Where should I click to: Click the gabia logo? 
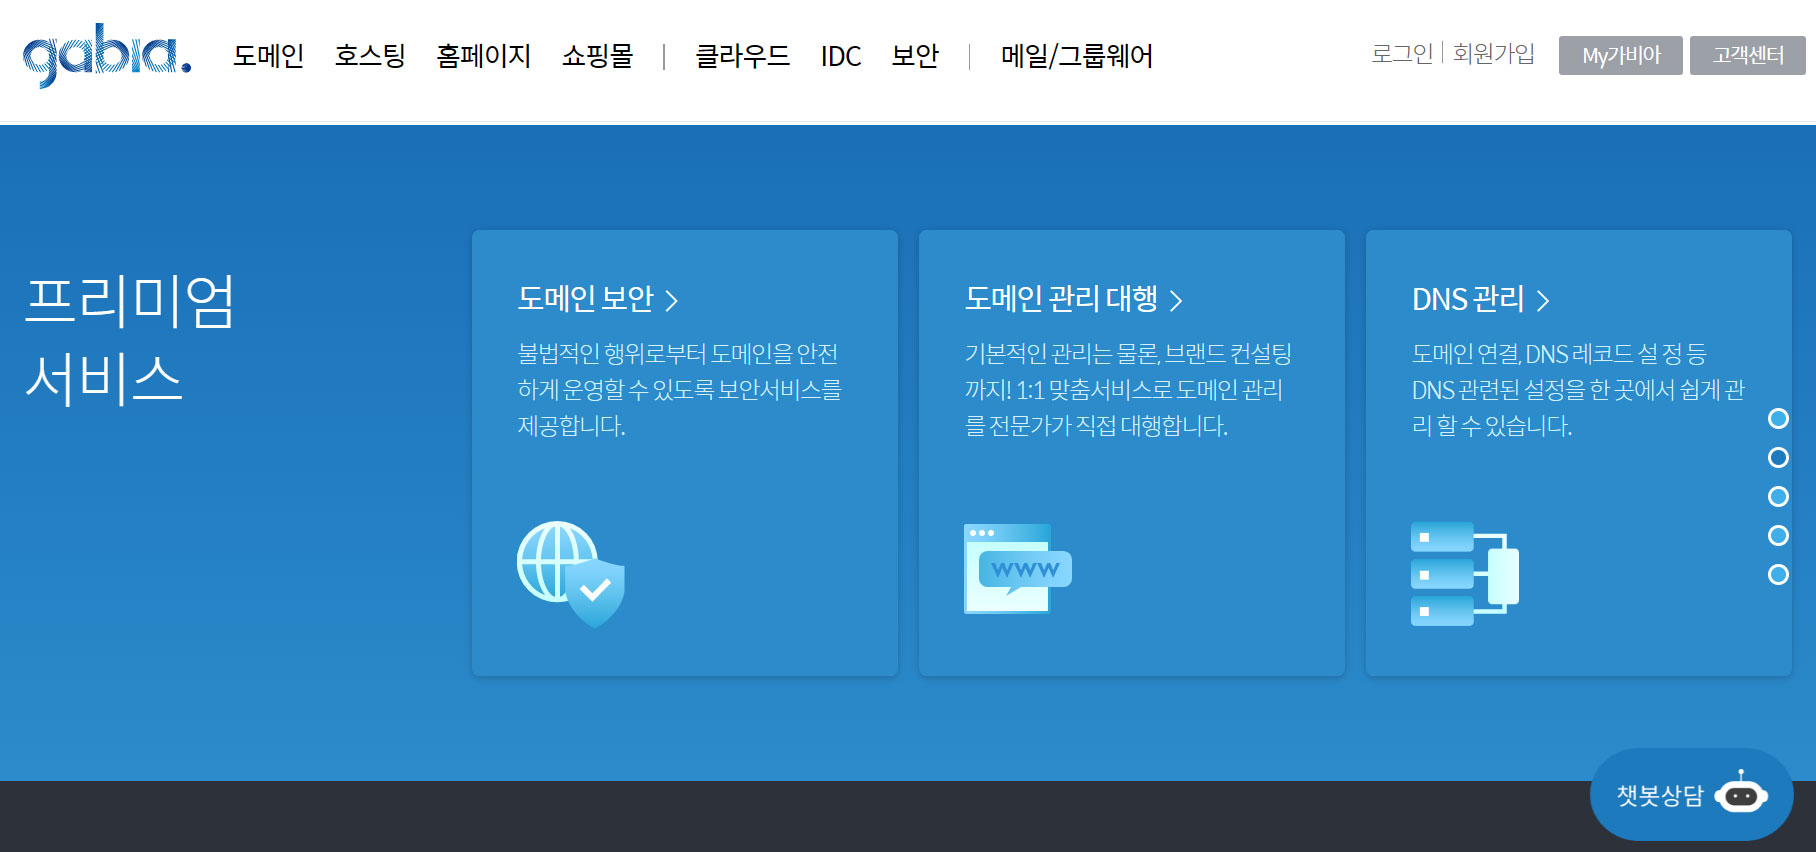pos(107,55)
